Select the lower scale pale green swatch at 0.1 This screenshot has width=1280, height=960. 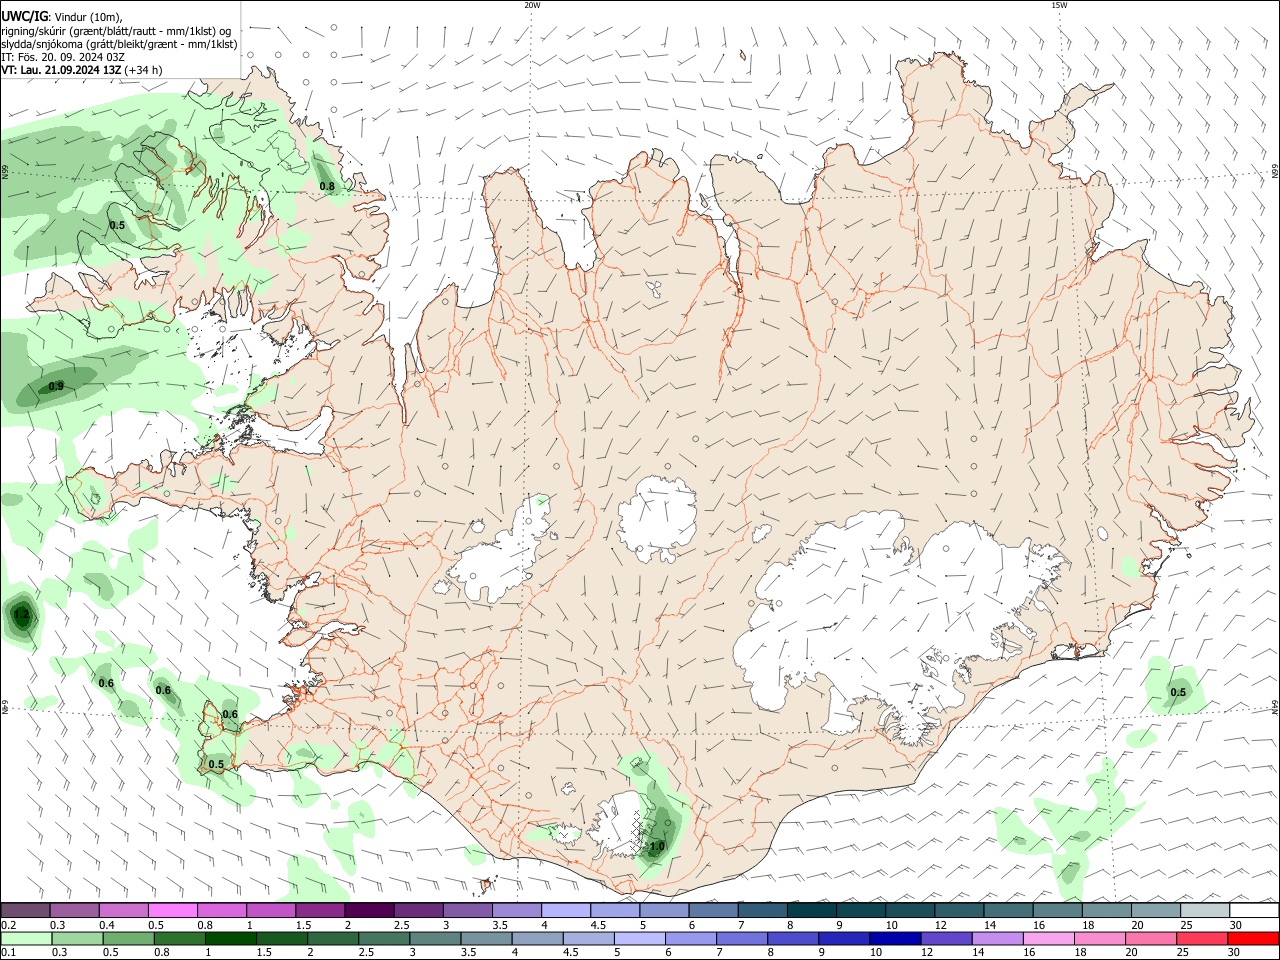25,938
